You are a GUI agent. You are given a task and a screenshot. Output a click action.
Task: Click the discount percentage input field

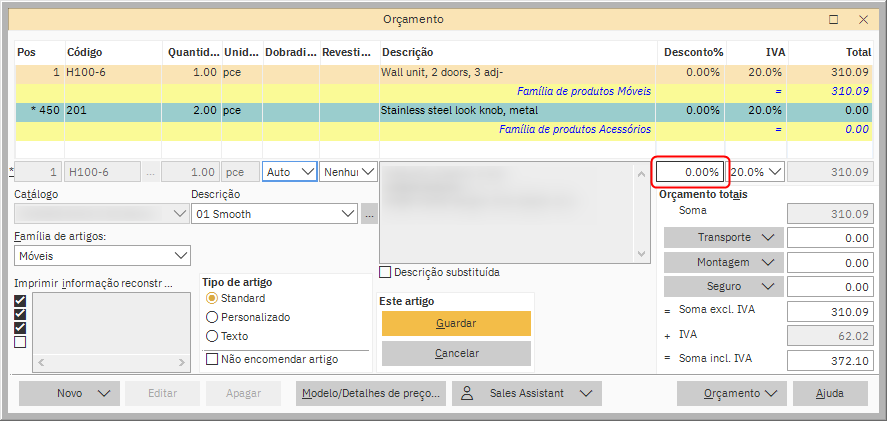(x=690, y=172)
